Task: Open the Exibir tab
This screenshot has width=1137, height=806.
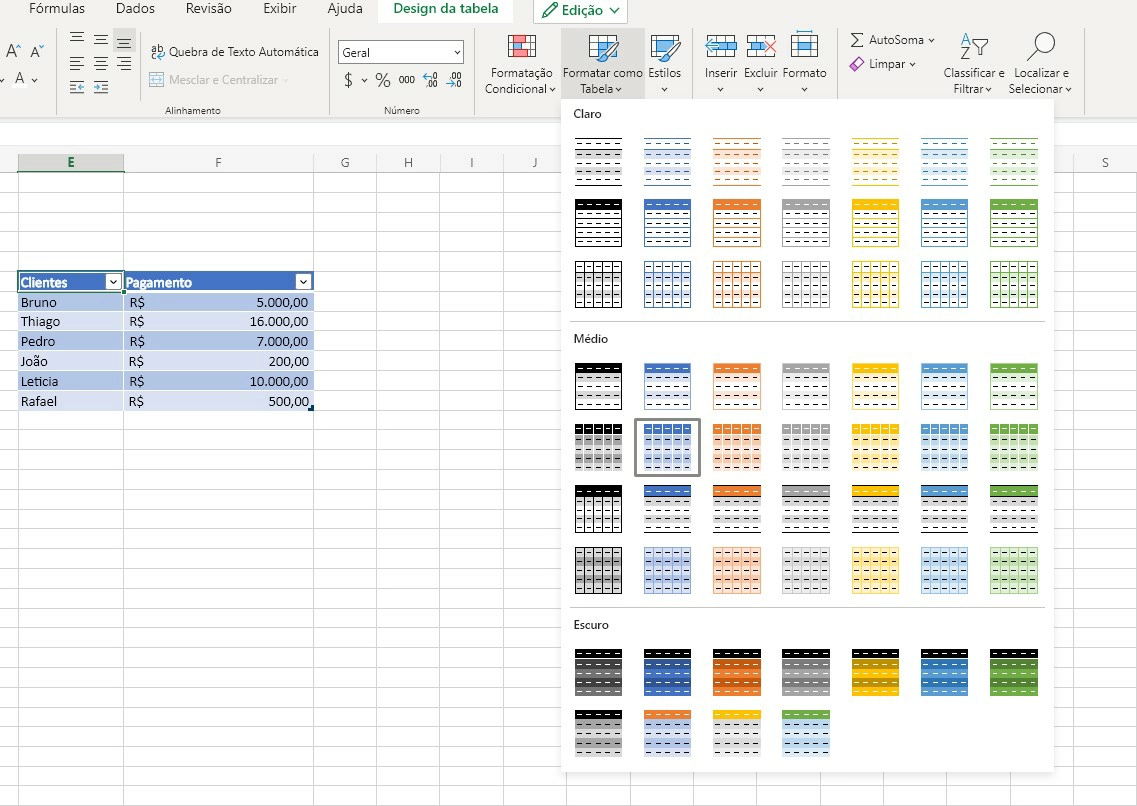Action: [x=279, y=9]
